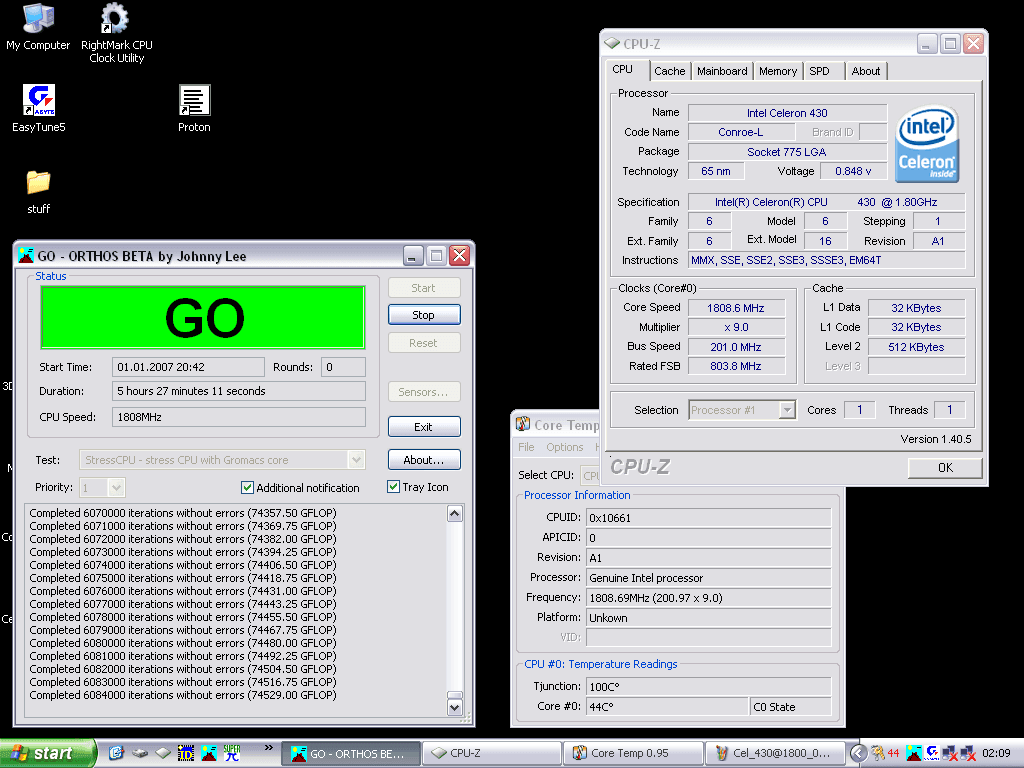Click the green GO status panel

(x=202, y=317)
